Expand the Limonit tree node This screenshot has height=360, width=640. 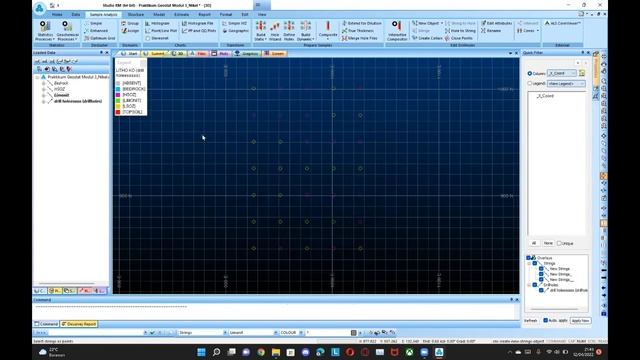[44, 95]
